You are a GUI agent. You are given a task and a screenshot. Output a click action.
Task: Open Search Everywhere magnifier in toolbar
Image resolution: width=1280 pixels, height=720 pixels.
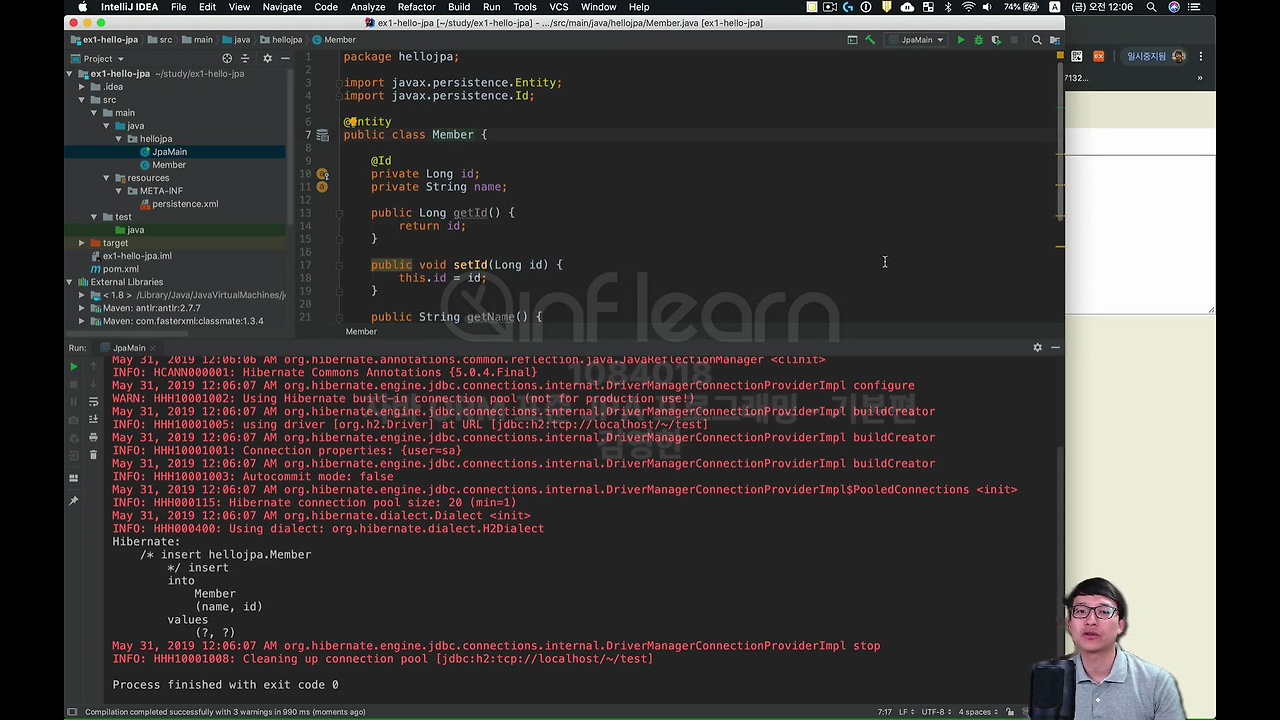tap(1037, 40)
